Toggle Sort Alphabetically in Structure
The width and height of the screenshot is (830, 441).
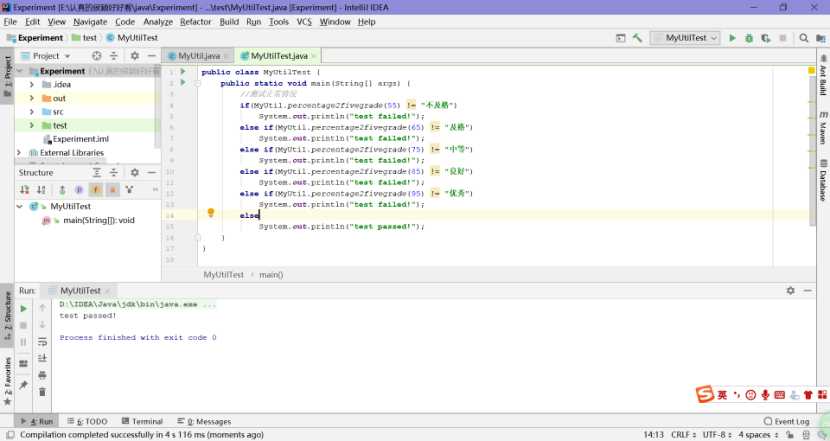[x=41, y=190]
